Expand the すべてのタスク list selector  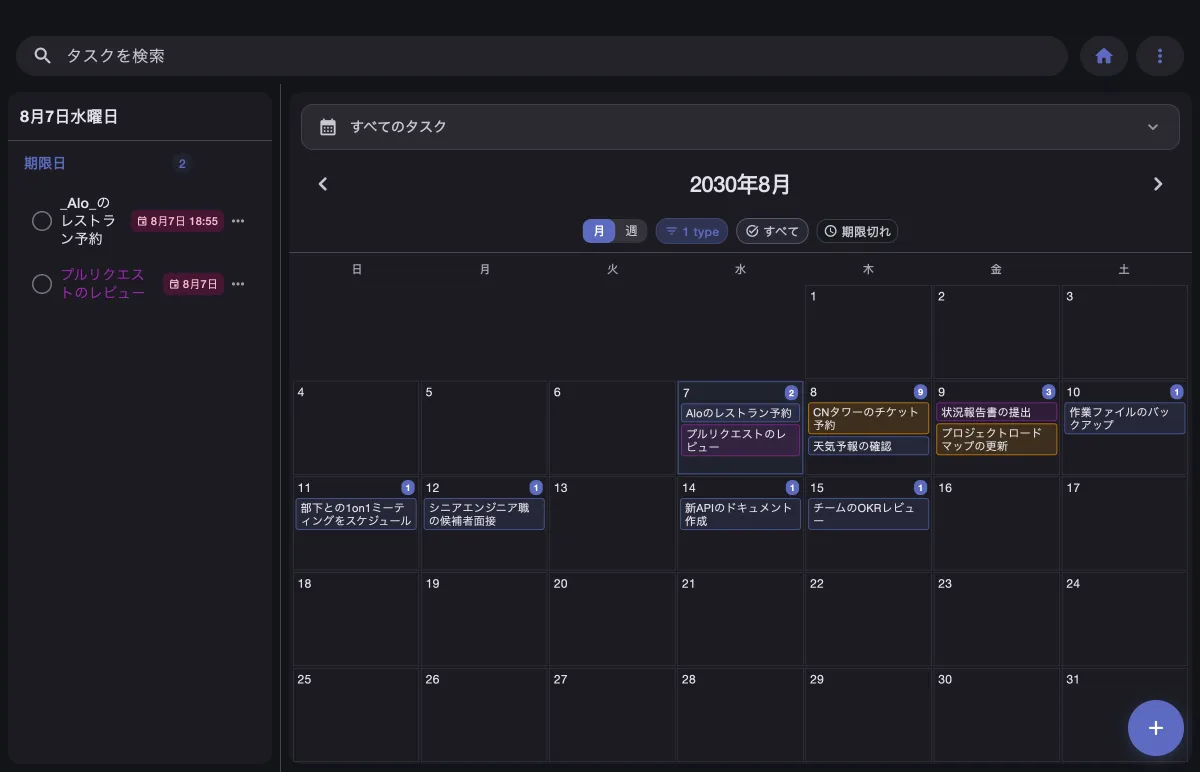click(1152, 127)
